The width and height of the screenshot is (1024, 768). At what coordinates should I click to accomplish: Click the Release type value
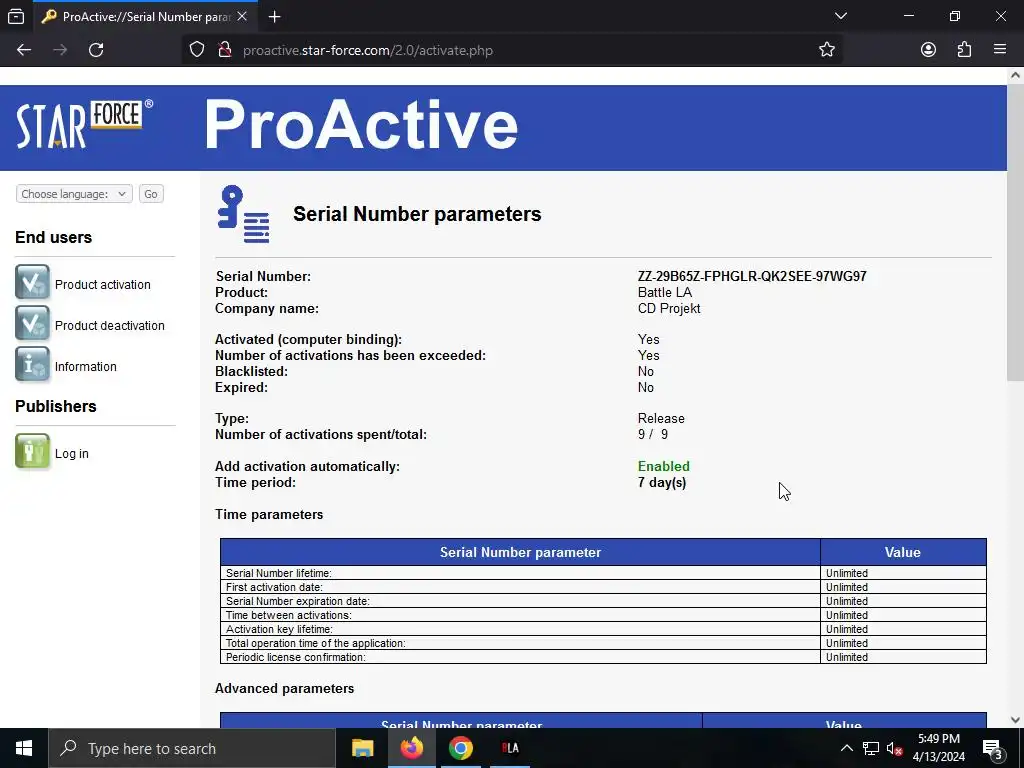click(661, 419)
